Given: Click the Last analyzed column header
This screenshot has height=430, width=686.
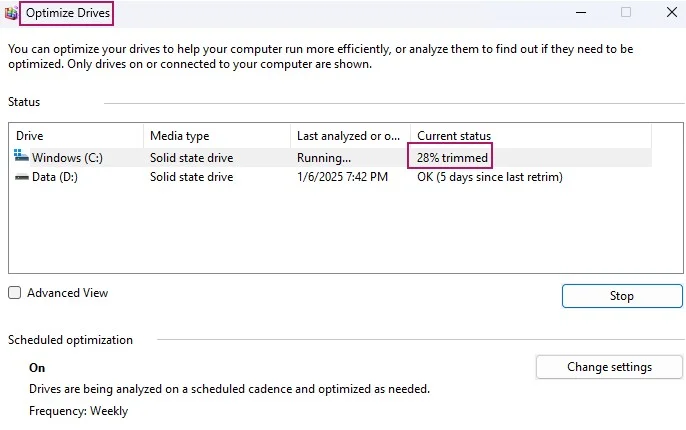Looking at the screenshot, I should point(348,136).
